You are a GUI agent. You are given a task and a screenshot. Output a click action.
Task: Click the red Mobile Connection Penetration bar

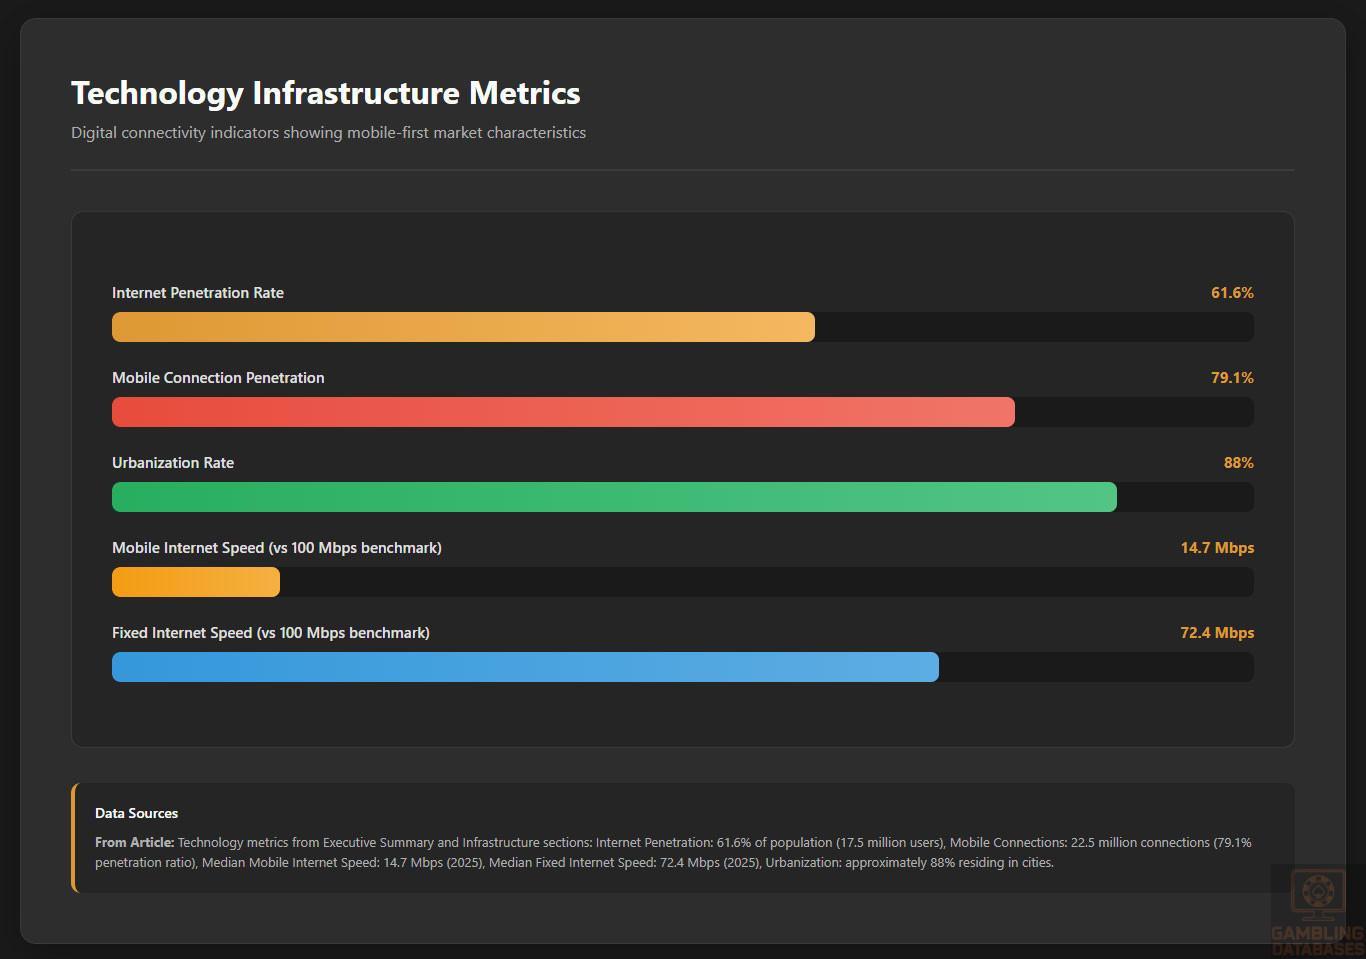(563, 412)
